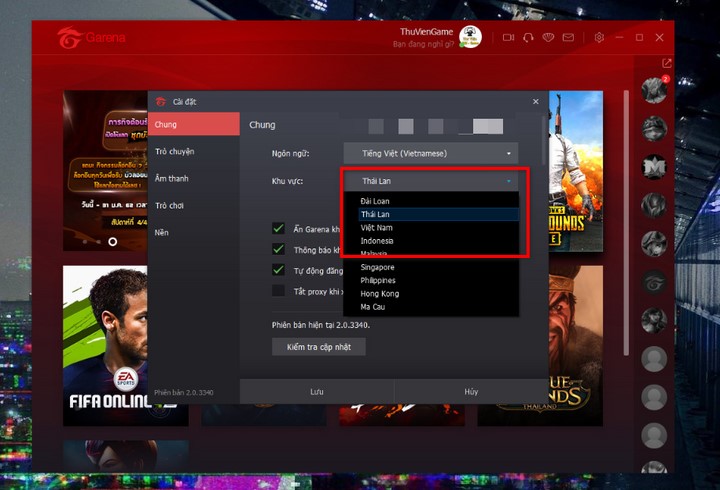Screen dimensions: 720x490
Task: Click the video camera icon in header
Action: pos(507,37)
